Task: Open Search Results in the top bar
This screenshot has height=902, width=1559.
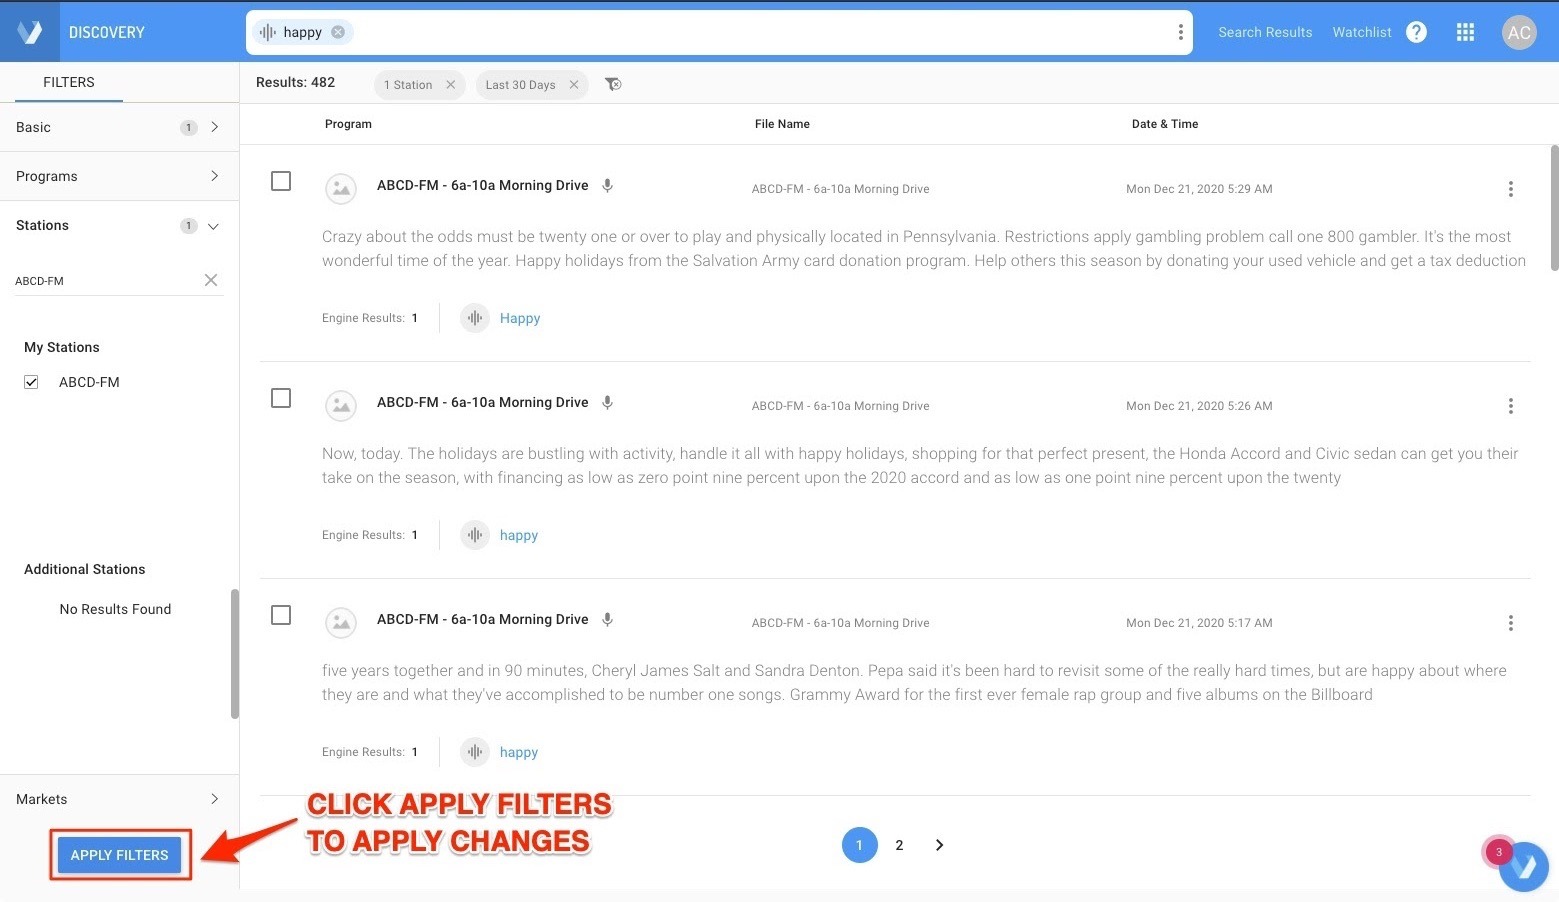Action: [x=1264, y=31]
